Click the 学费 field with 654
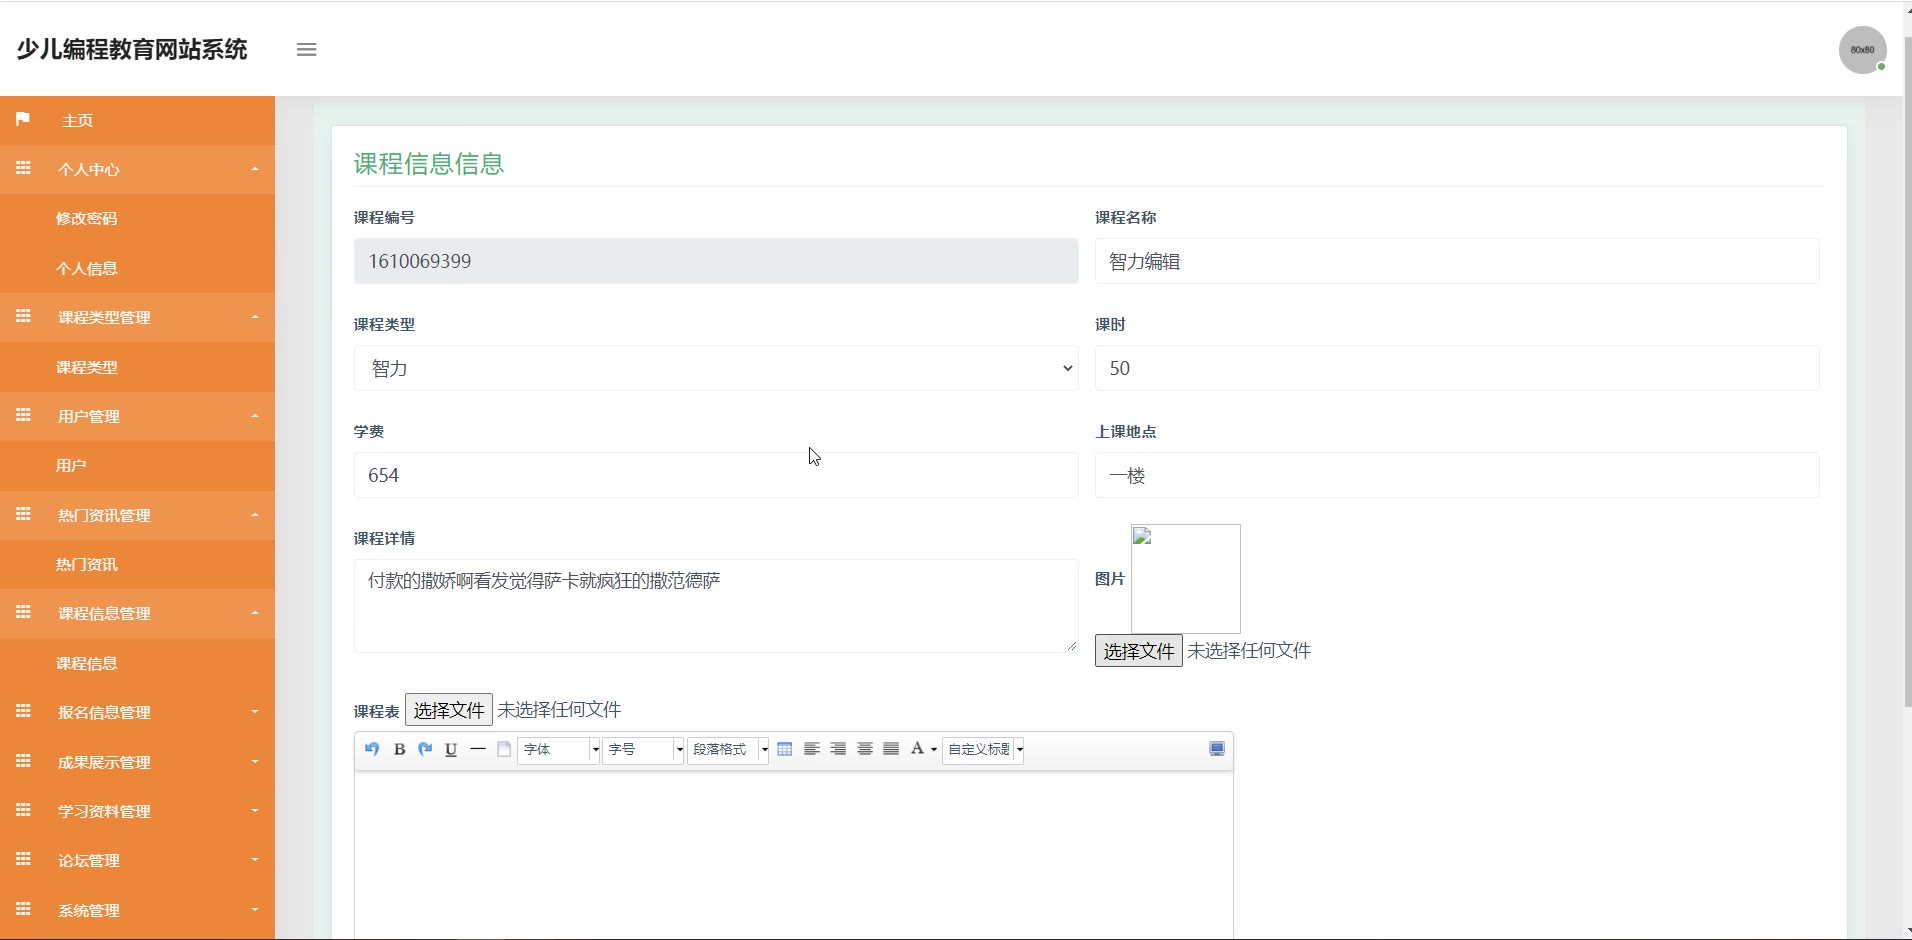The height and width of the screenshot is (940, 1912). point(716,475)
